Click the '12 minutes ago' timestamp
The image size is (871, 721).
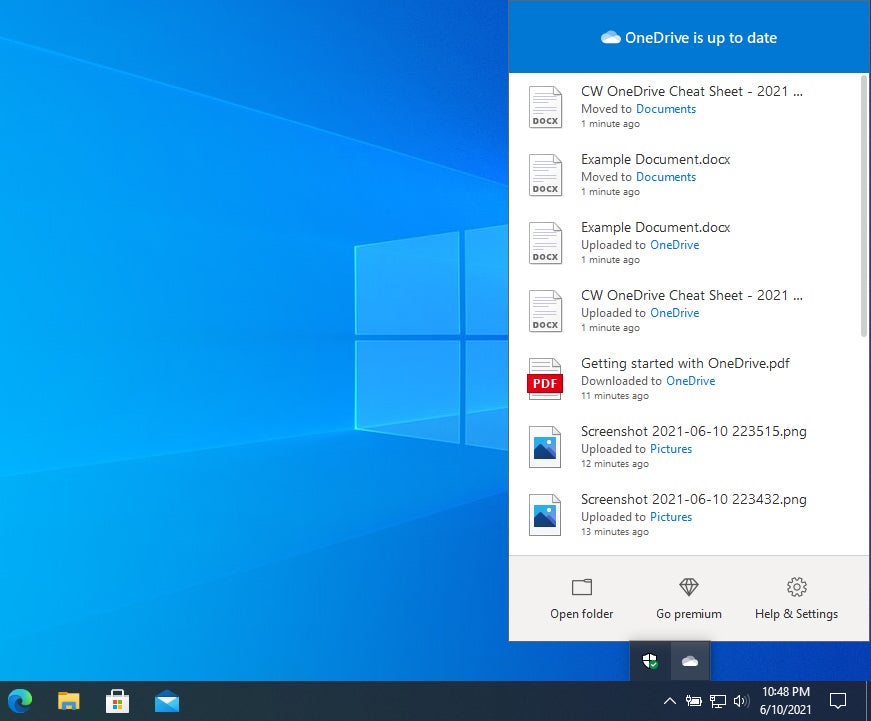[615, 463]
